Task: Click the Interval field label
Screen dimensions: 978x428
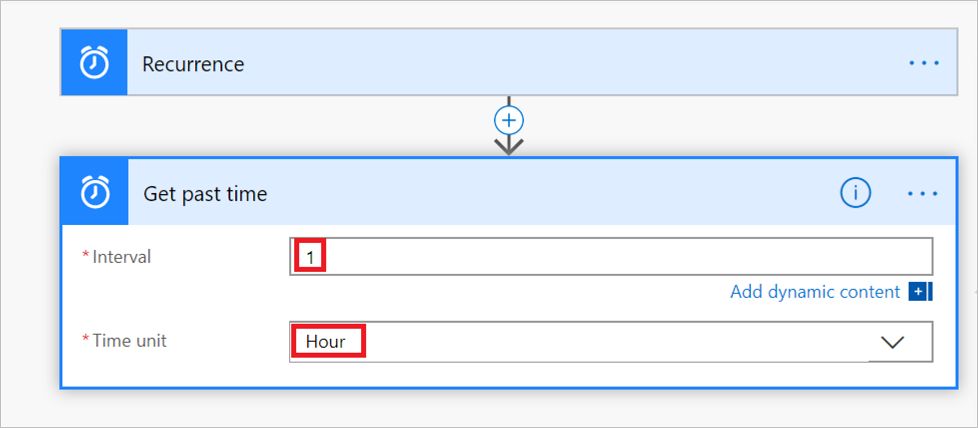Action: coord(122,256)
